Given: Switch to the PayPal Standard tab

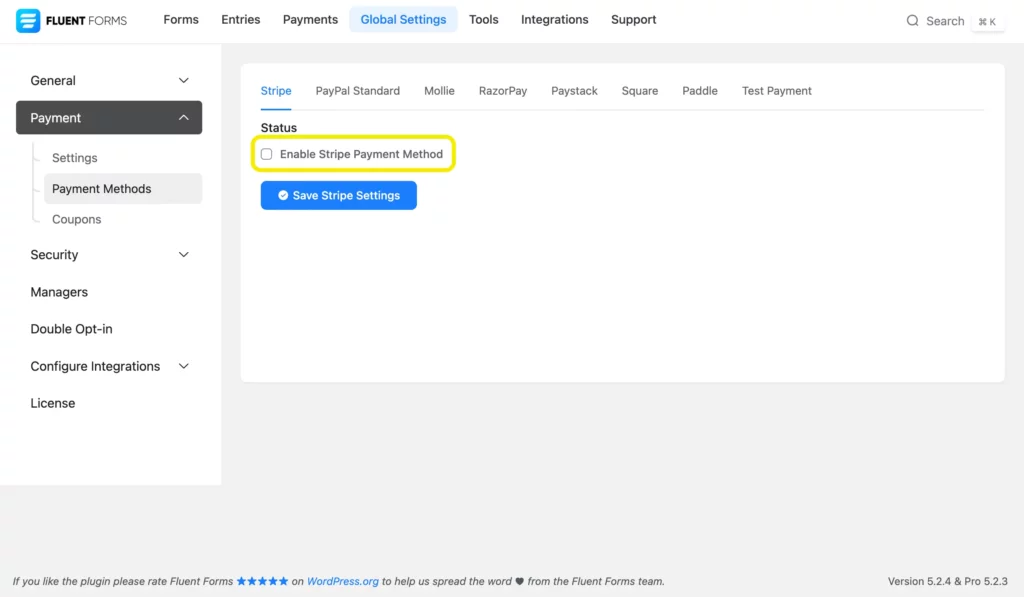Looking at the screenshot, I should coord(357,91).
